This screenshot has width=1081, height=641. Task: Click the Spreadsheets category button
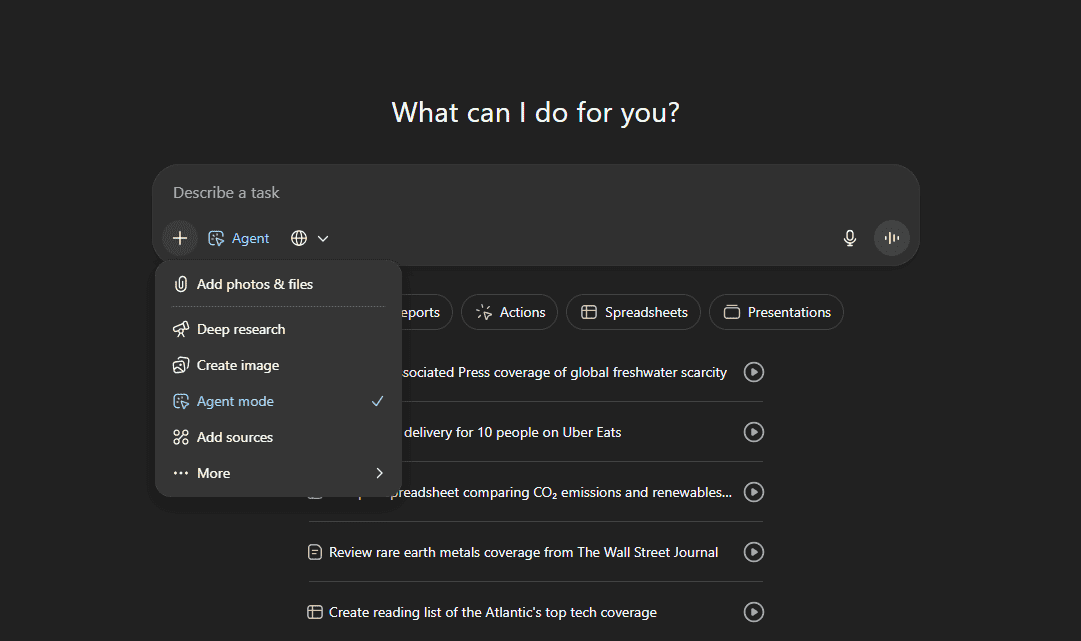coord(635,312)
